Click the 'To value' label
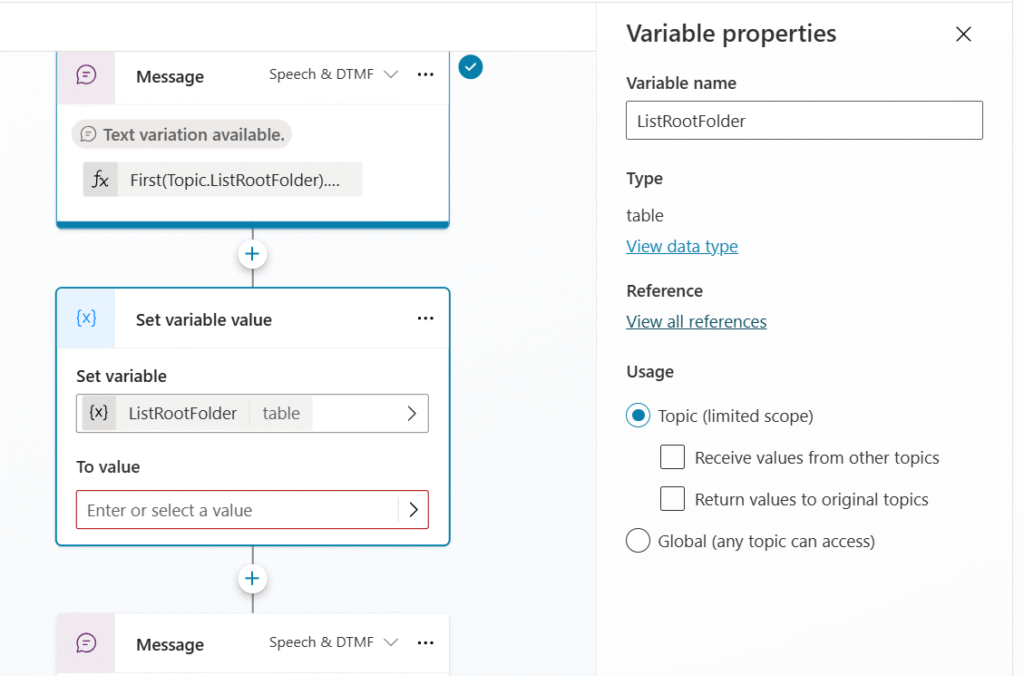Image resolution: width=1024 pixels, height=676 pixels. click(108, 467)
